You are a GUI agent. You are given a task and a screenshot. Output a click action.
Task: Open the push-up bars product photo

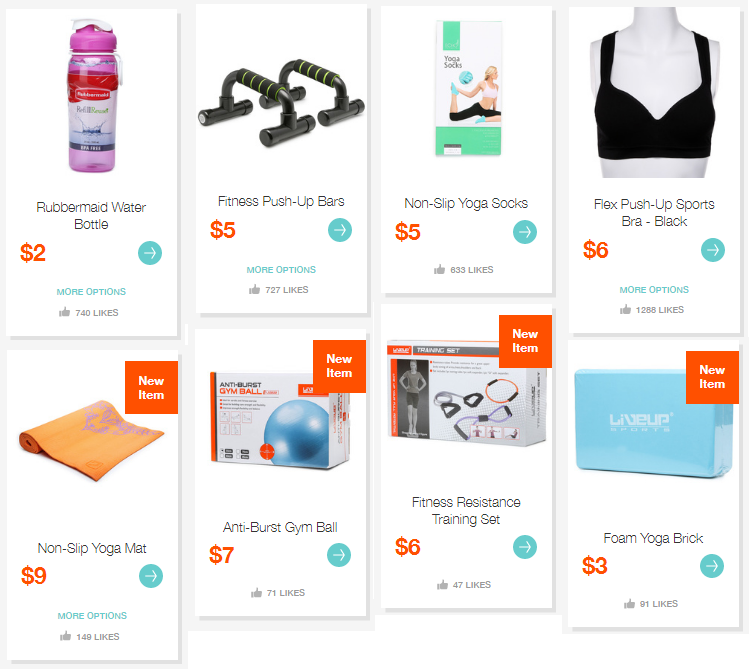(x=281, y=102)
